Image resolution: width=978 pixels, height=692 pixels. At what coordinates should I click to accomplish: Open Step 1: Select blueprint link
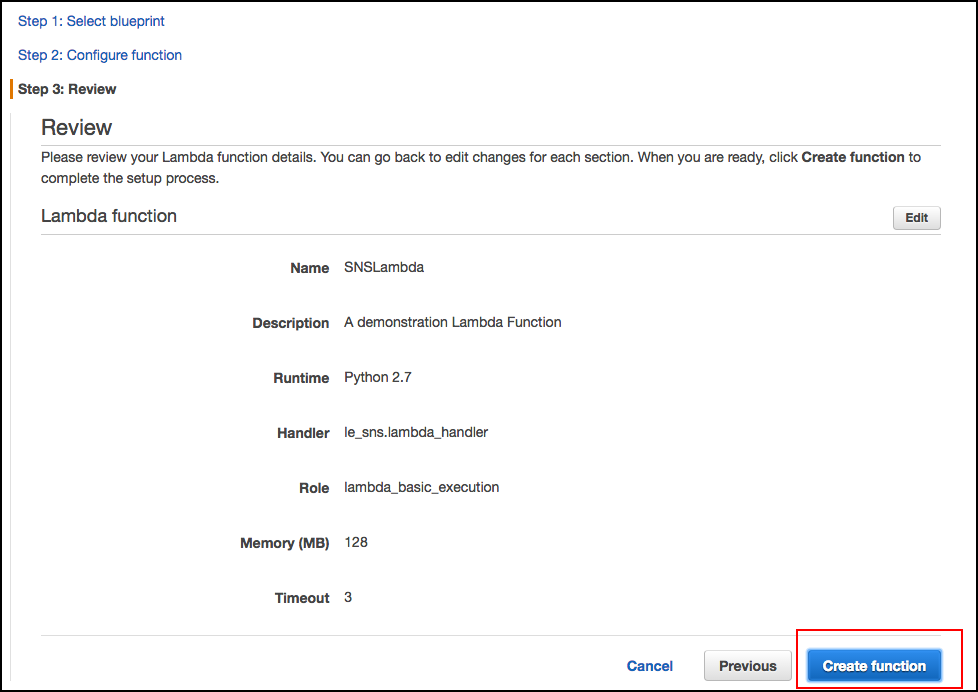(91, 21)
